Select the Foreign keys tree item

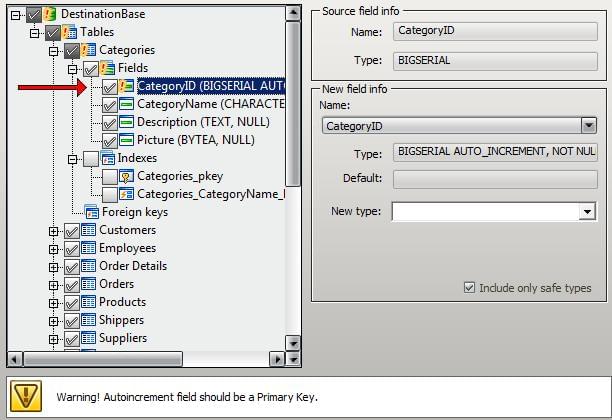point(135,212)
